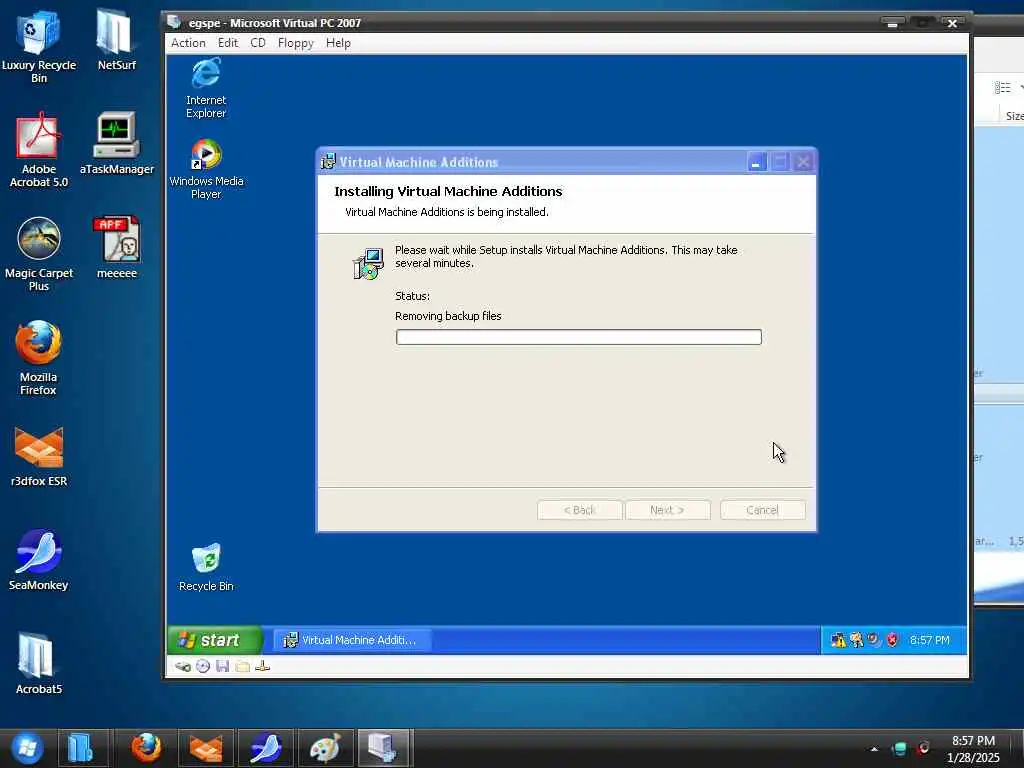This screenshot has height=768, width=1024.
Task: Open Luxury Recycle Bin on host desktop
Action: [39, 47]
